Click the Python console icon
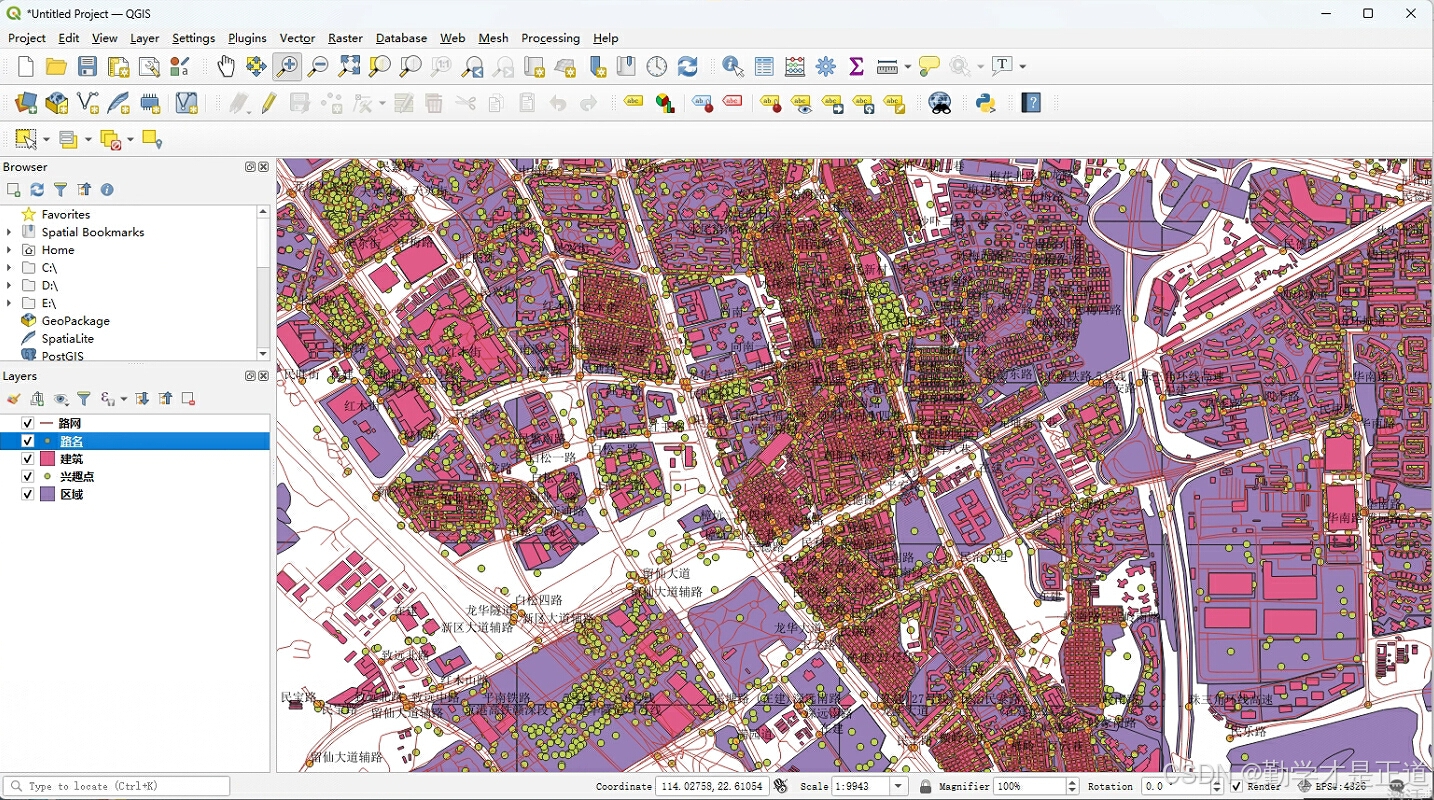The image size is (1434, 800). (x=986, y=102)
